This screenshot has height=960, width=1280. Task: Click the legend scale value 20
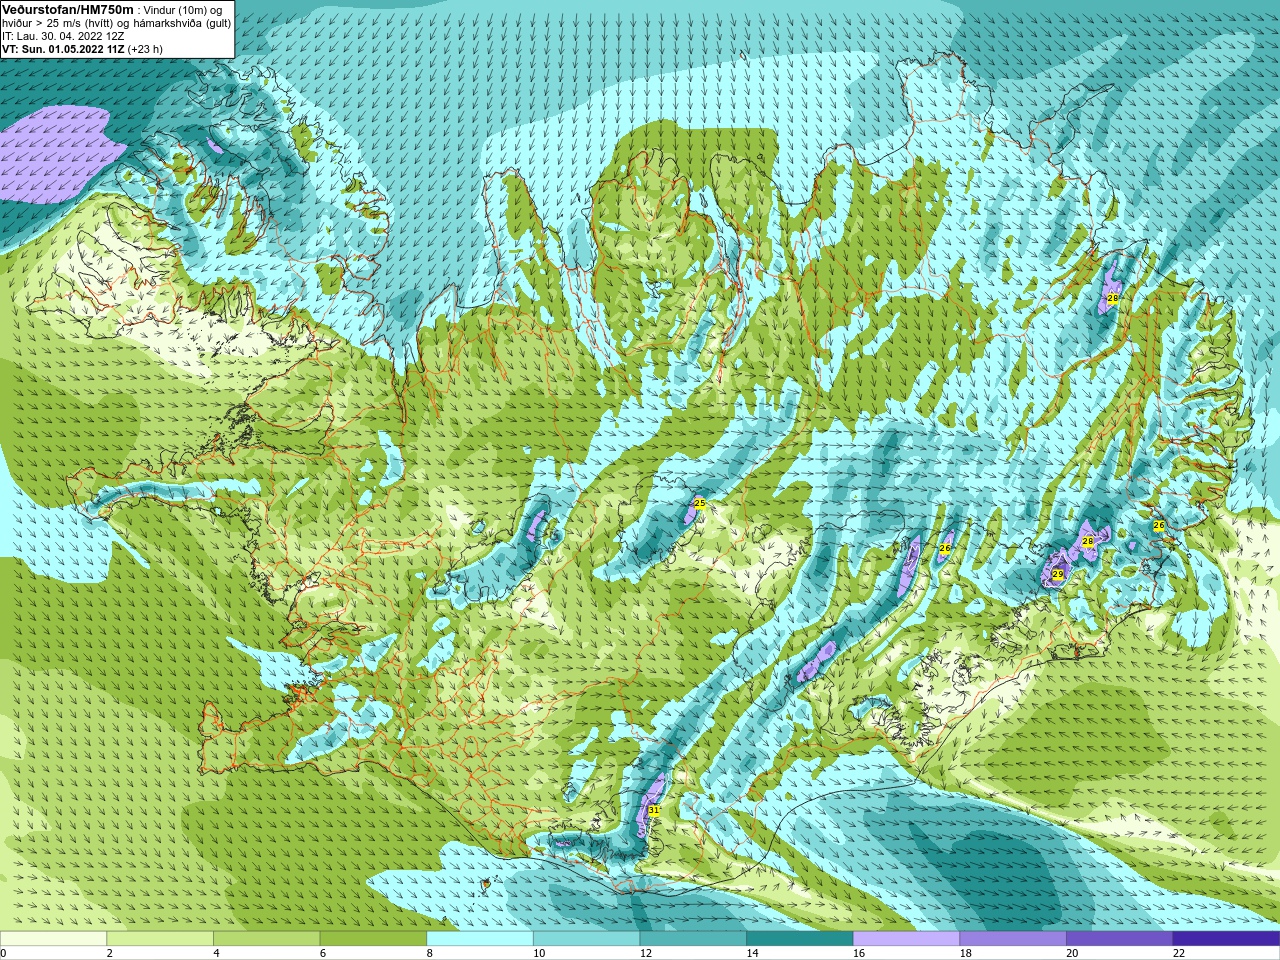[x=1072, y=953]
